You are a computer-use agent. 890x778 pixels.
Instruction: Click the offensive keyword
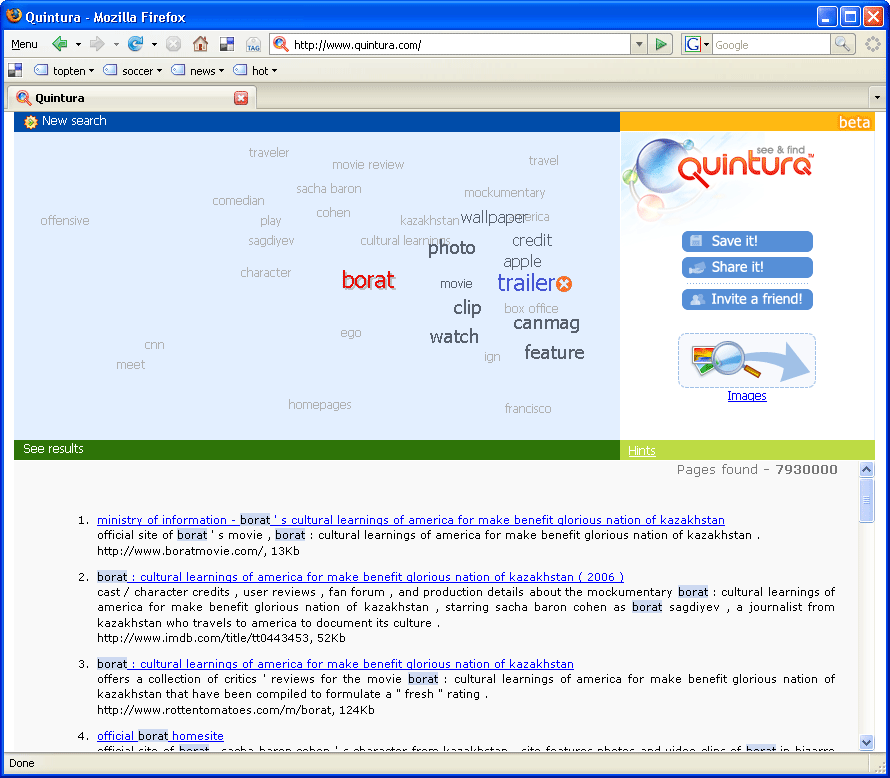pos(65,220)
